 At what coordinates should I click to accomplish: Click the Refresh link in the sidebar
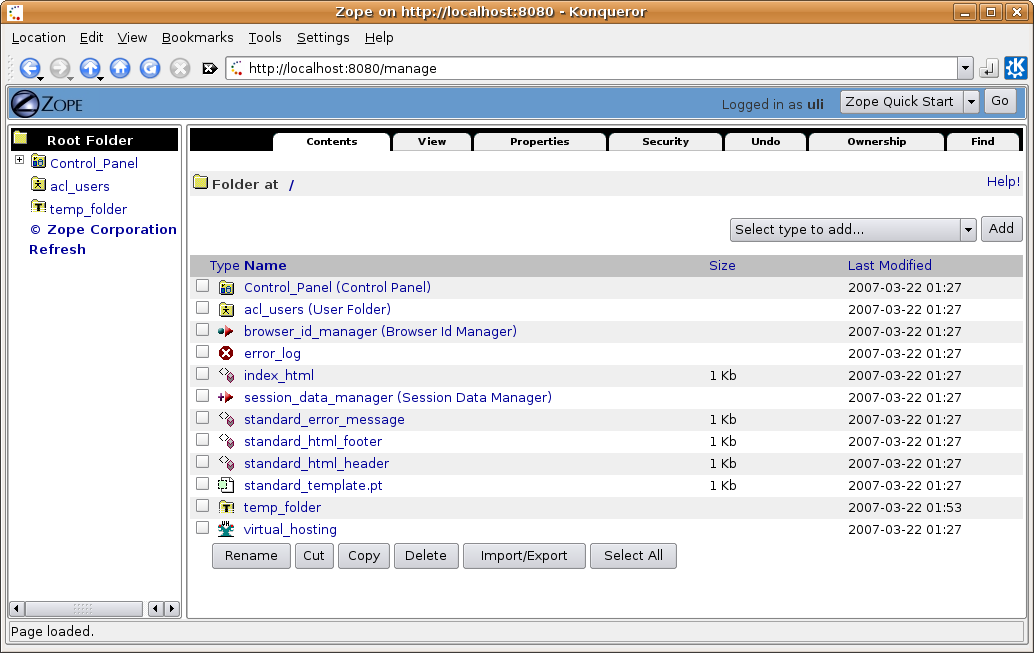pyautogui.click(x=57, y=249)
